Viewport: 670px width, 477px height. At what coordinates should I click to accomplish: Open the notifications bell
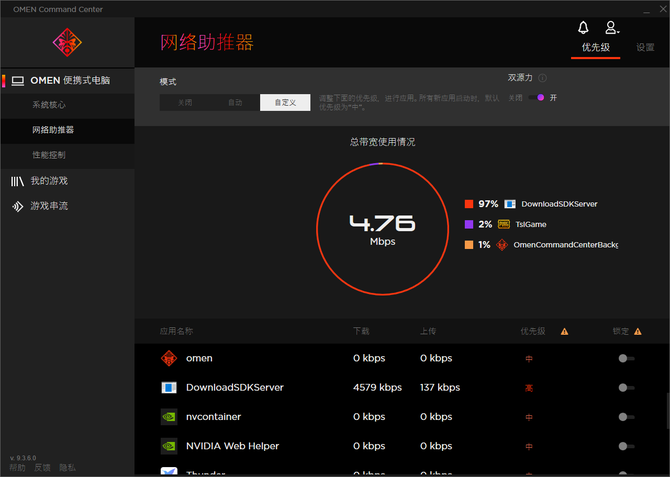[583, 28]
